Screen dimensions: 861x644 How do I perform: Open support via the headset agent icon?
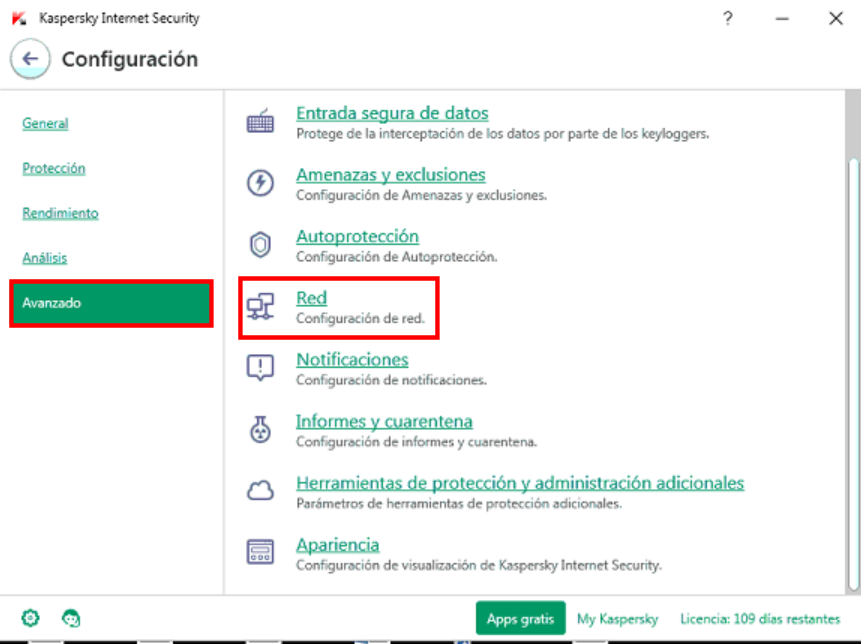[x=71, y=618]
